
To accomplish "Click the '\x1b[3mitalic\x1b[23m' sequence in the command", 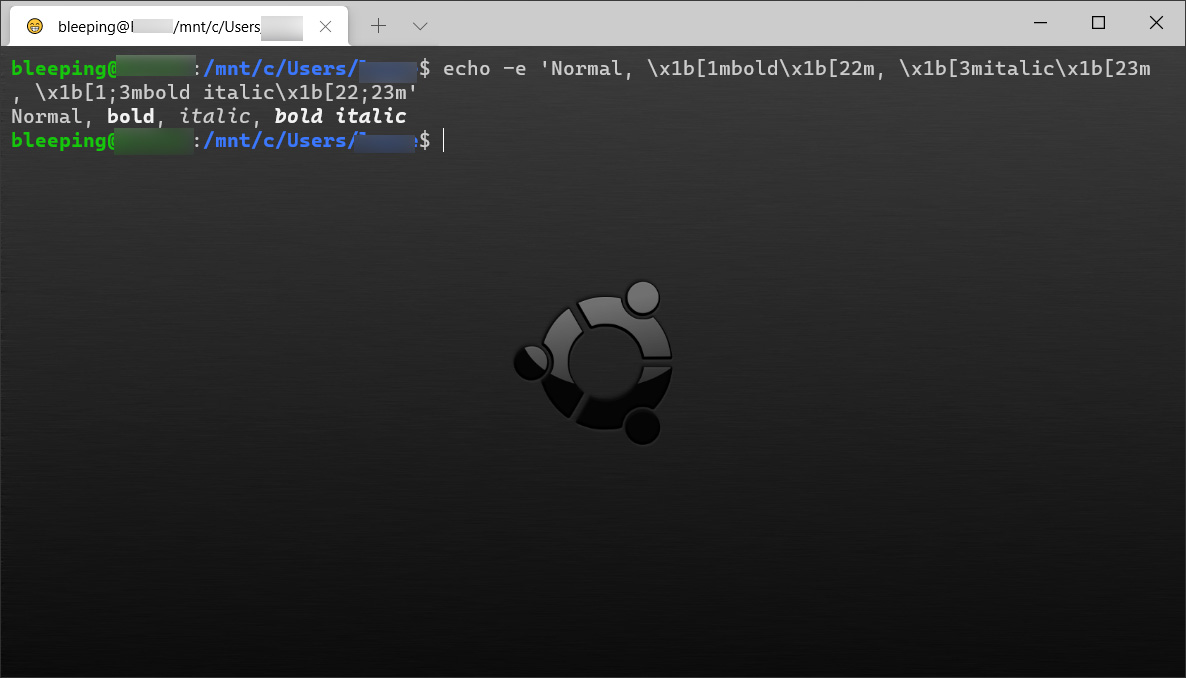I will [x=1025, y=69].
